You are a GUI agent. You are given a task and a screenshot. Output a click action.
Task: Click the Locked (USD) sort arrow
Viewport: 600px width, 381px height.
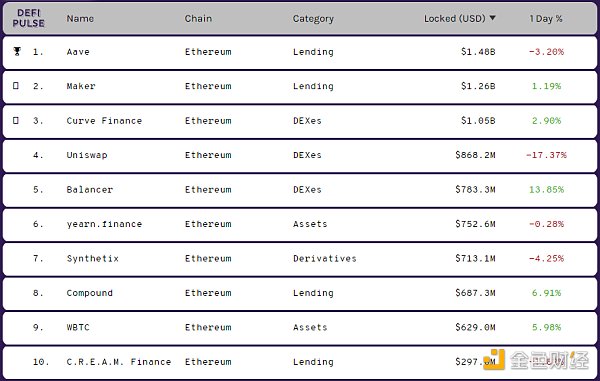point(492,18)
